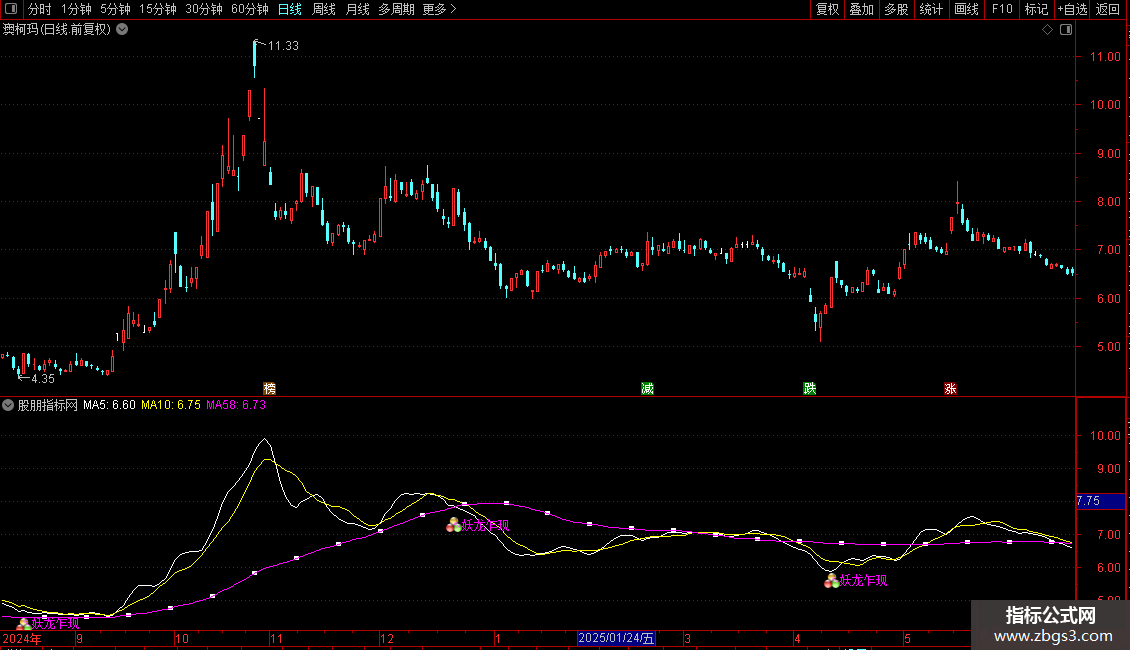
Task: Switch to 月线 monthly chart
Action: coord(357,9)
